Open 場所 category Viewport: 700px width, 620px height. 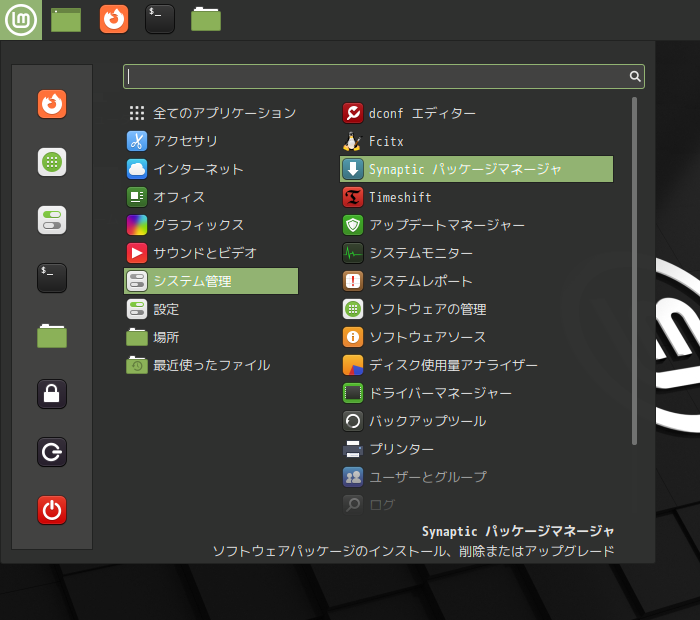click(x=211, y=337)
